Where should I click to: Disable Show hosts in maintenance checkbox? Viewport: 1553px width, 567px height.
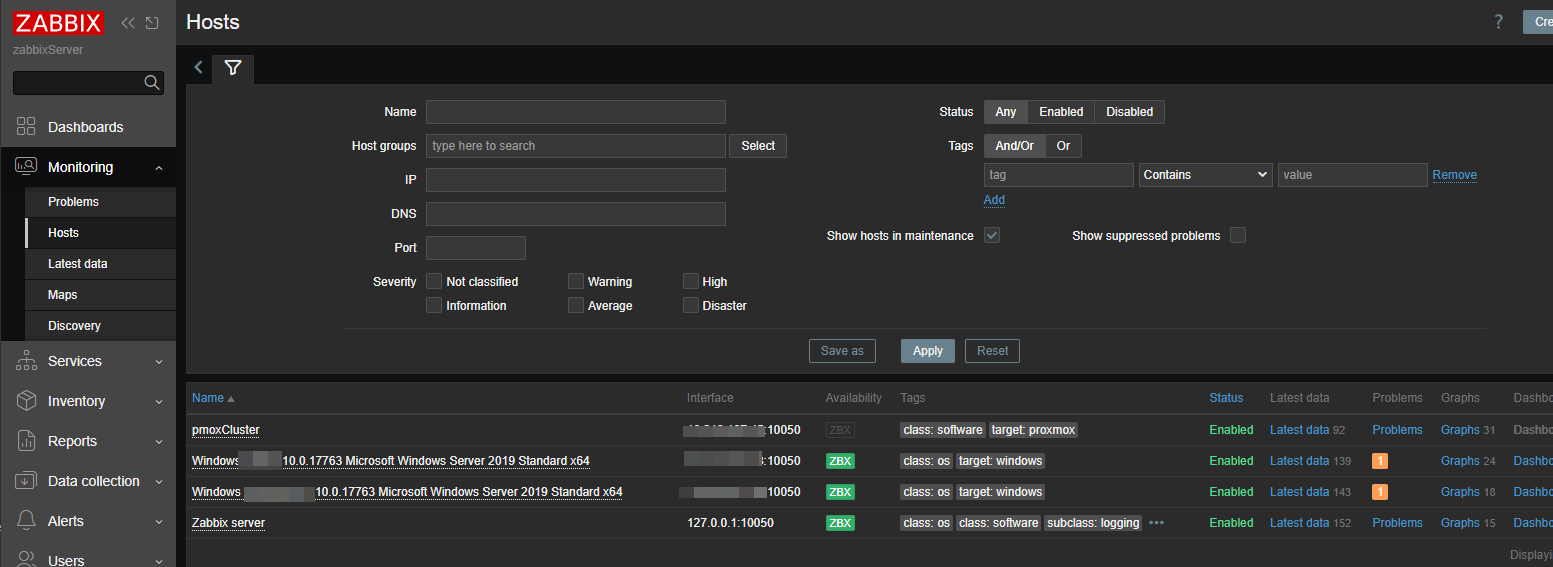(x=992, y=236)
